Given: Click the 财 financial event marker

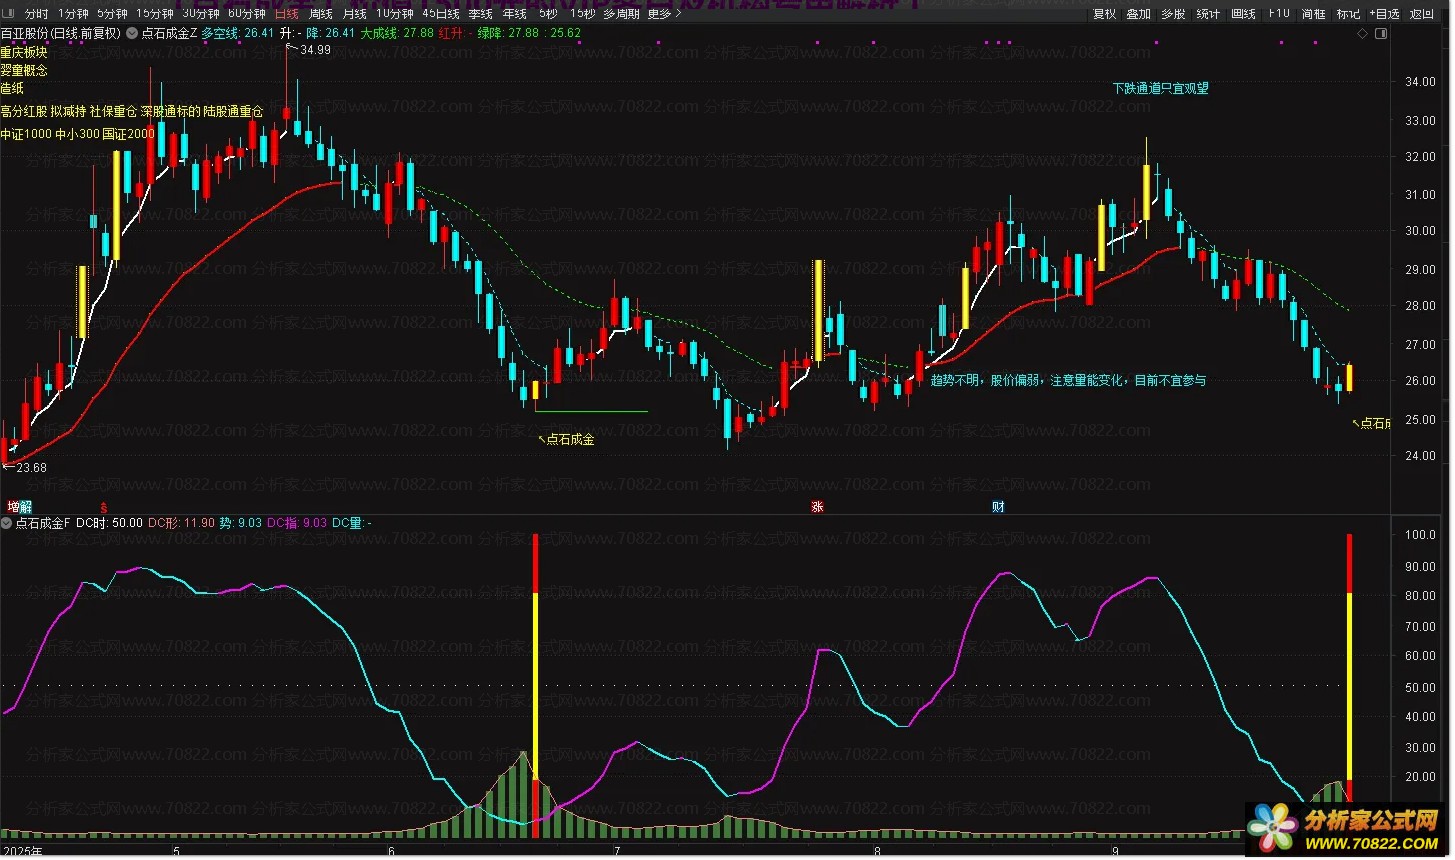Looking at the screenshot, I should [998, 507].
